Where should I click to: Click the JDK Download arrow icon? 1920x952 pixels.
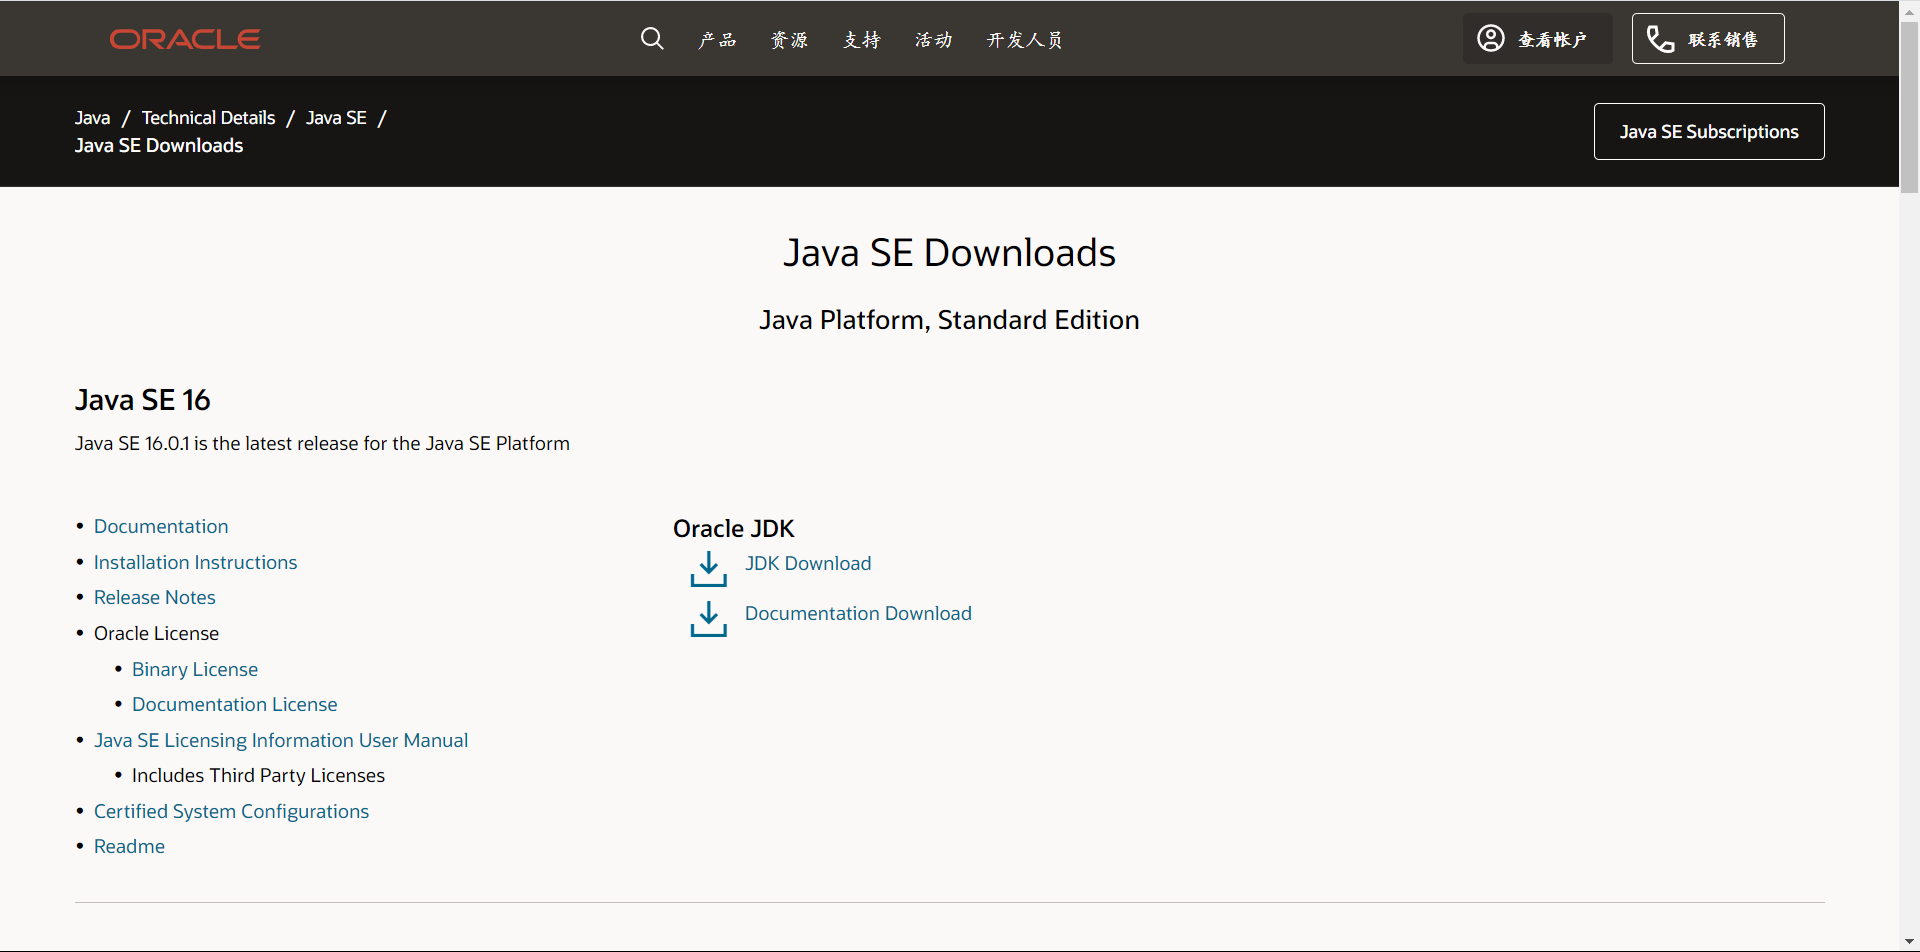click(x=708, y=569)
